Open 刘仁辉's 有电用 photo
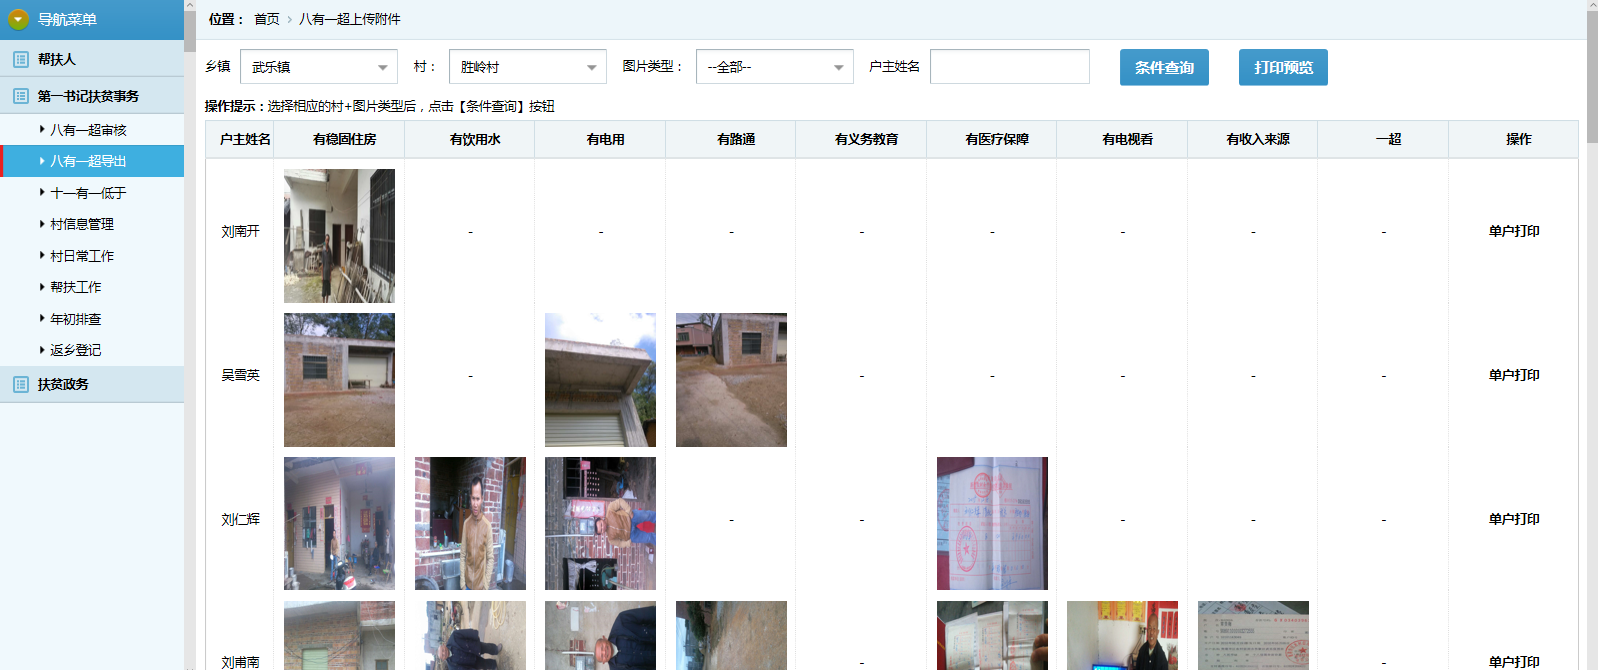1598x670 pixels. tap(600, 523)
